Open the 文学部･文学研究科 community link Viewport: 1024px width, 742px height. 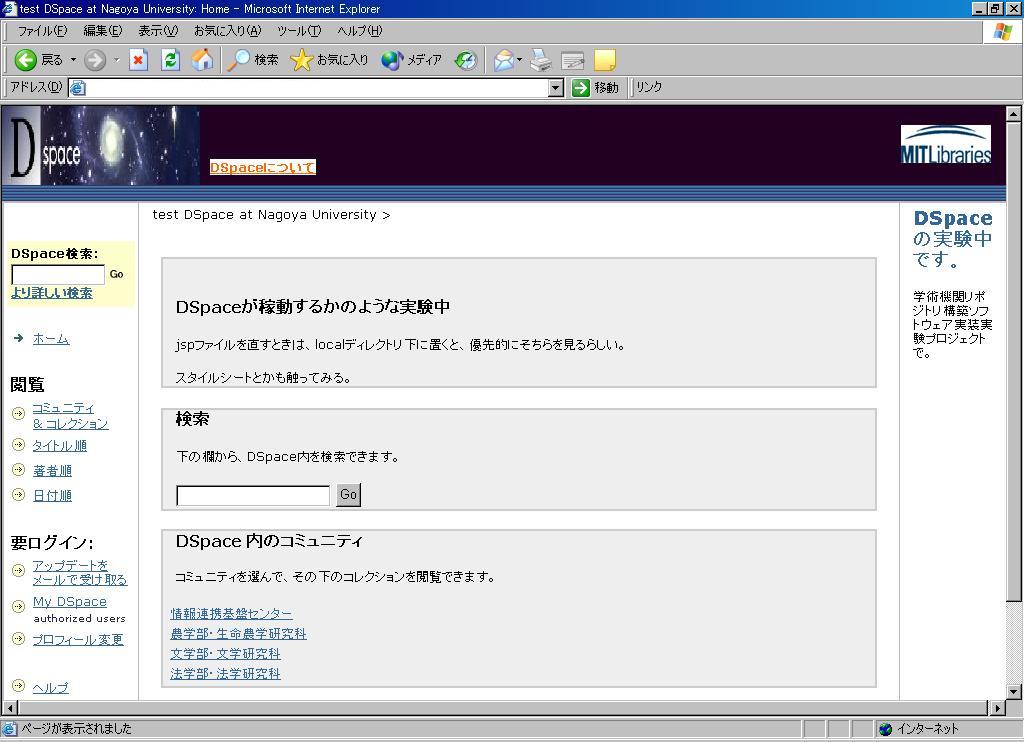225,654
